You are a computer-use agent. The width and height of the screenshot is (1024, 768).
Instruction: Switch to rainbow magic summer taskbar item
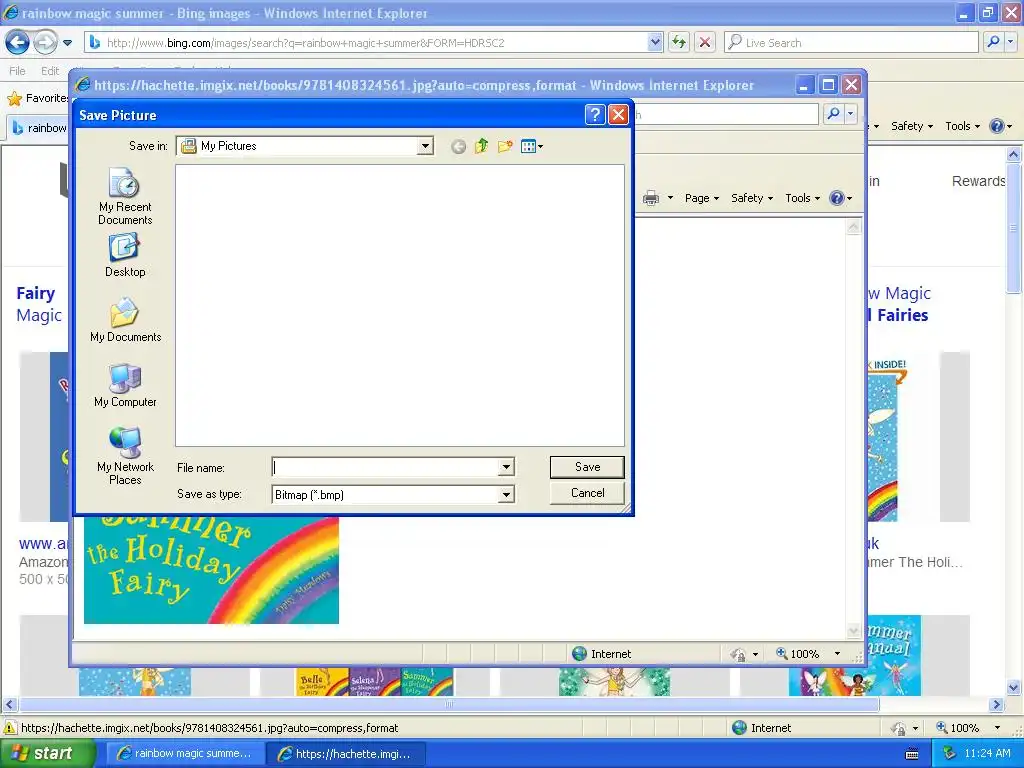(185, 754)
